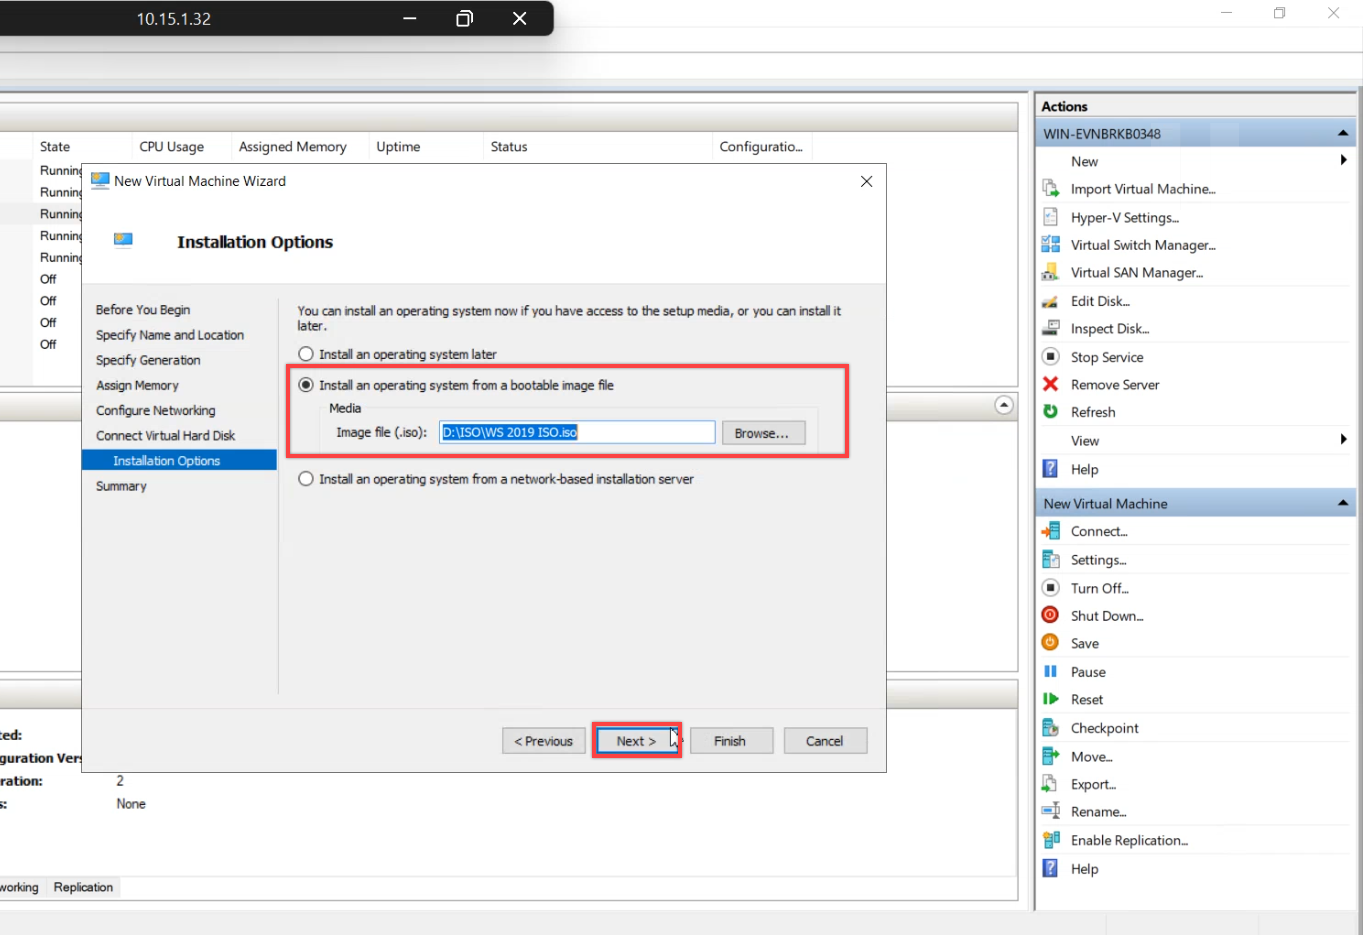This screenshot has height=935, width=1363.
Task: Click the Edit Disk icon
Action: tap(1050, 301)
